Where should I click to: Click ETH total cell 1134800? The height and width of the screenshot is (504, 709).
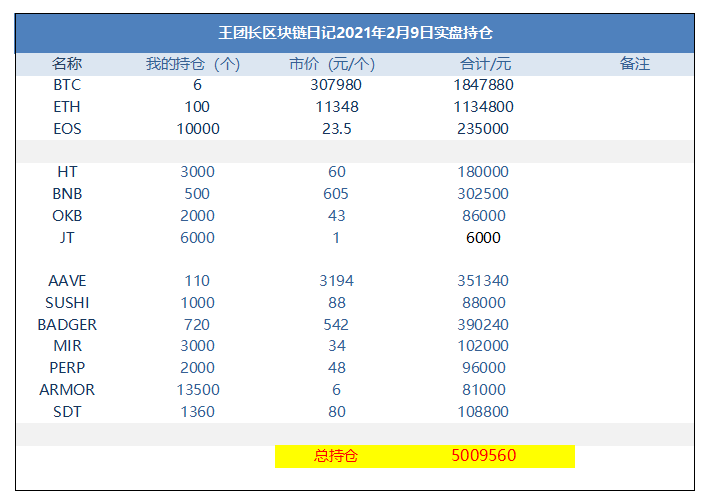pyautogui.click(x=483, y=107)
